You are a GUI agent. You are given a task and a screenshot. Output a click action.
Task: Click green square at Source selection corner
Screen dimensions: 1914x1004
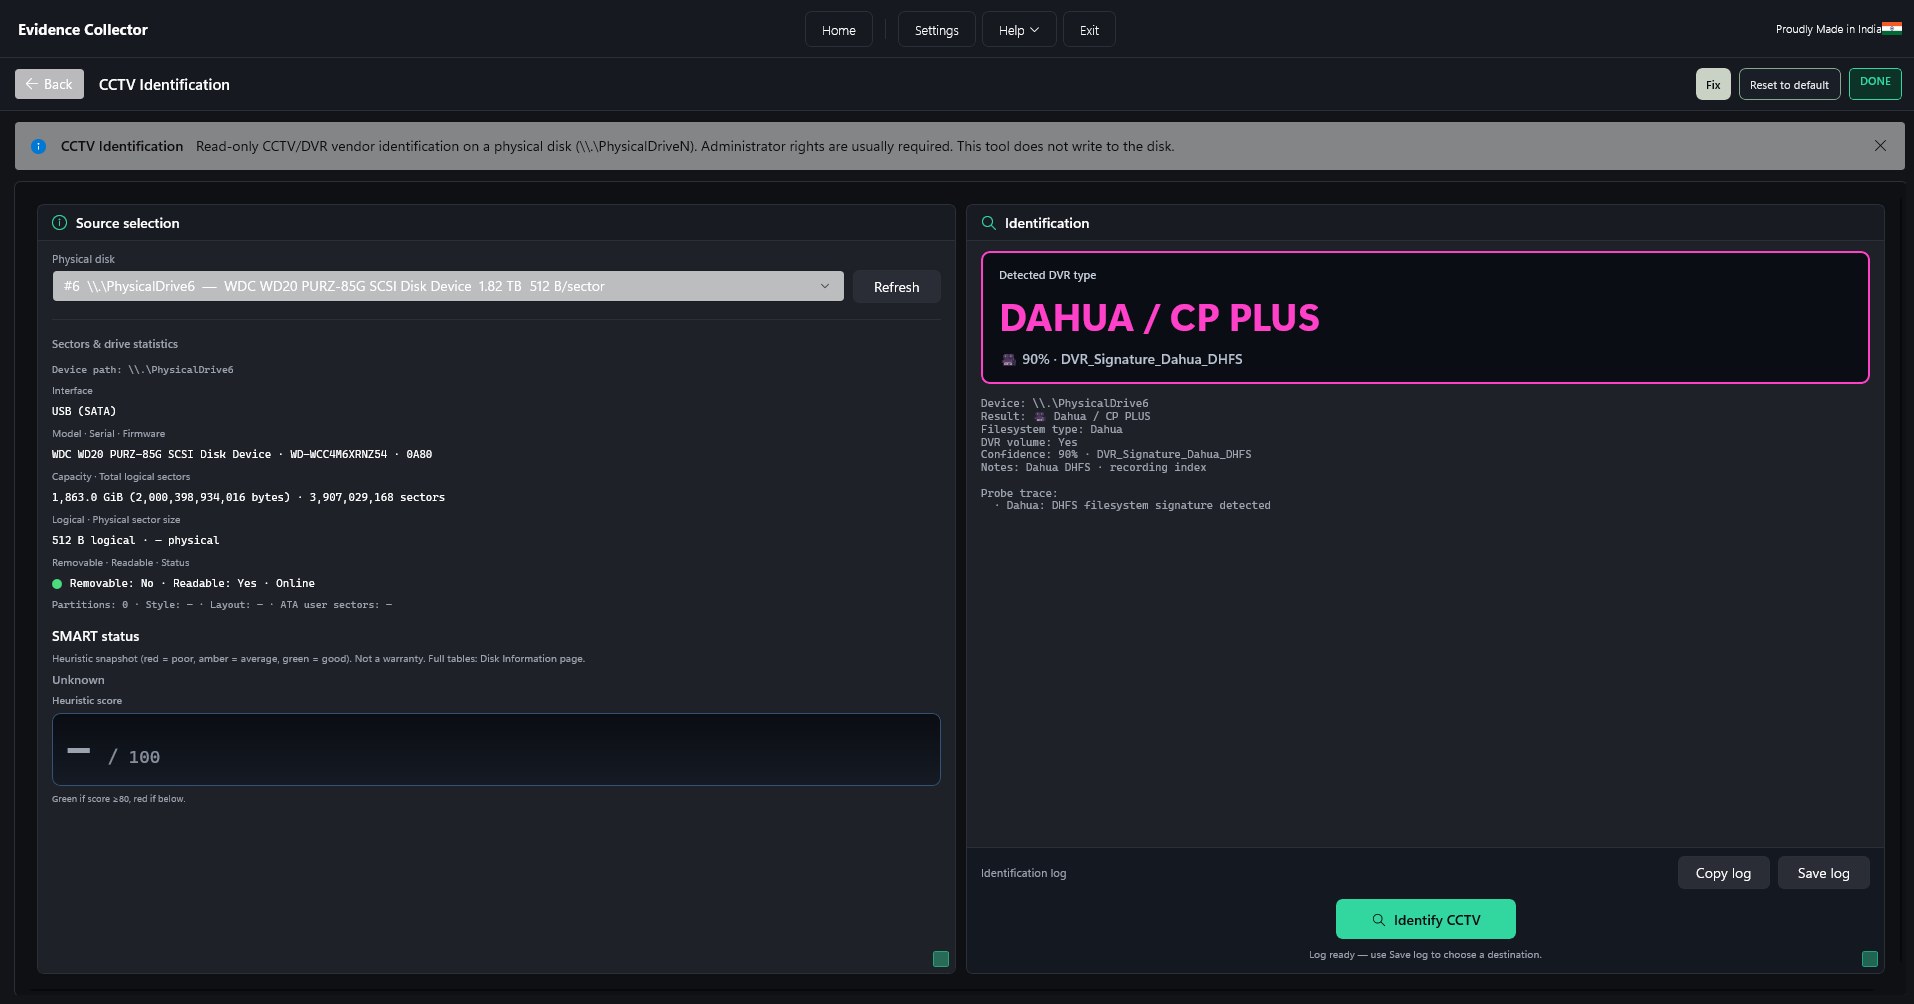[941, 959]
